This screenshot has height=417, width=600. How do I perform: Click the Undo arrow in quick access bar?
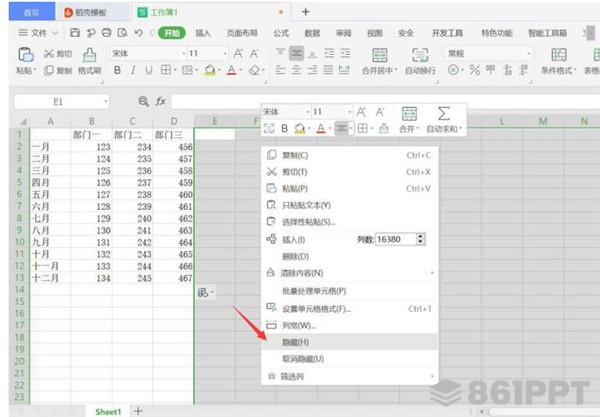[139, 33]
